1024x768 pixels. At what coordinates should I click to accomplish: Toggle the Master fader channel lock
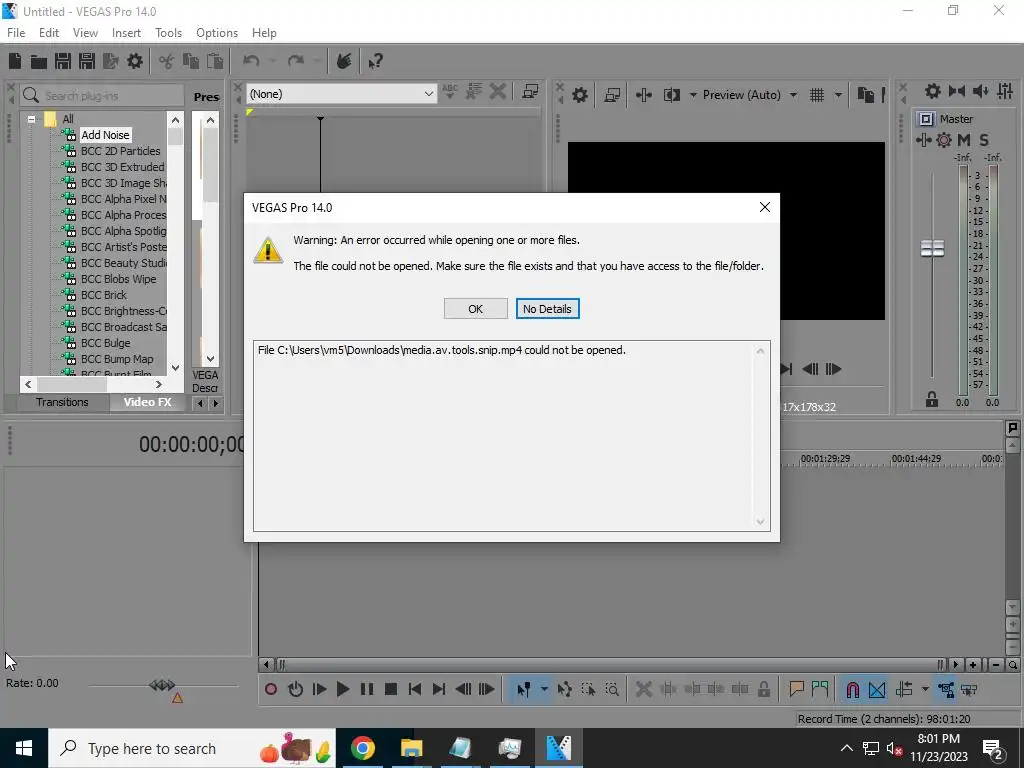tap(932, 399)
